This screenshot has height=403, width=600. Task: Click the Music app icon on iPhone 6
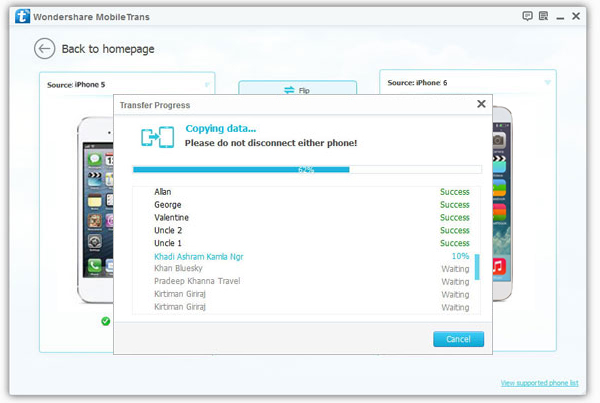click(499, 266)
